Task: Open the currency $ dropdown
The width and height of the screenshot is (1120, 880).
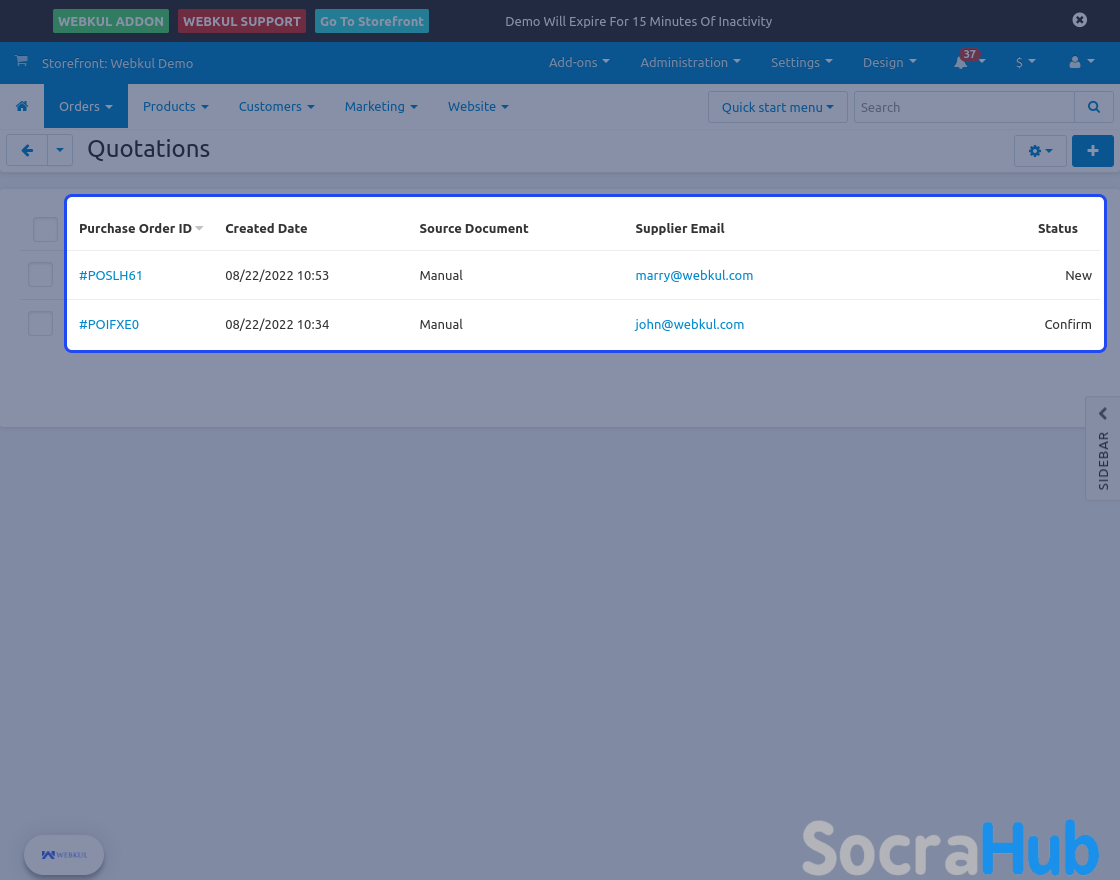Action: (1025, 62)
